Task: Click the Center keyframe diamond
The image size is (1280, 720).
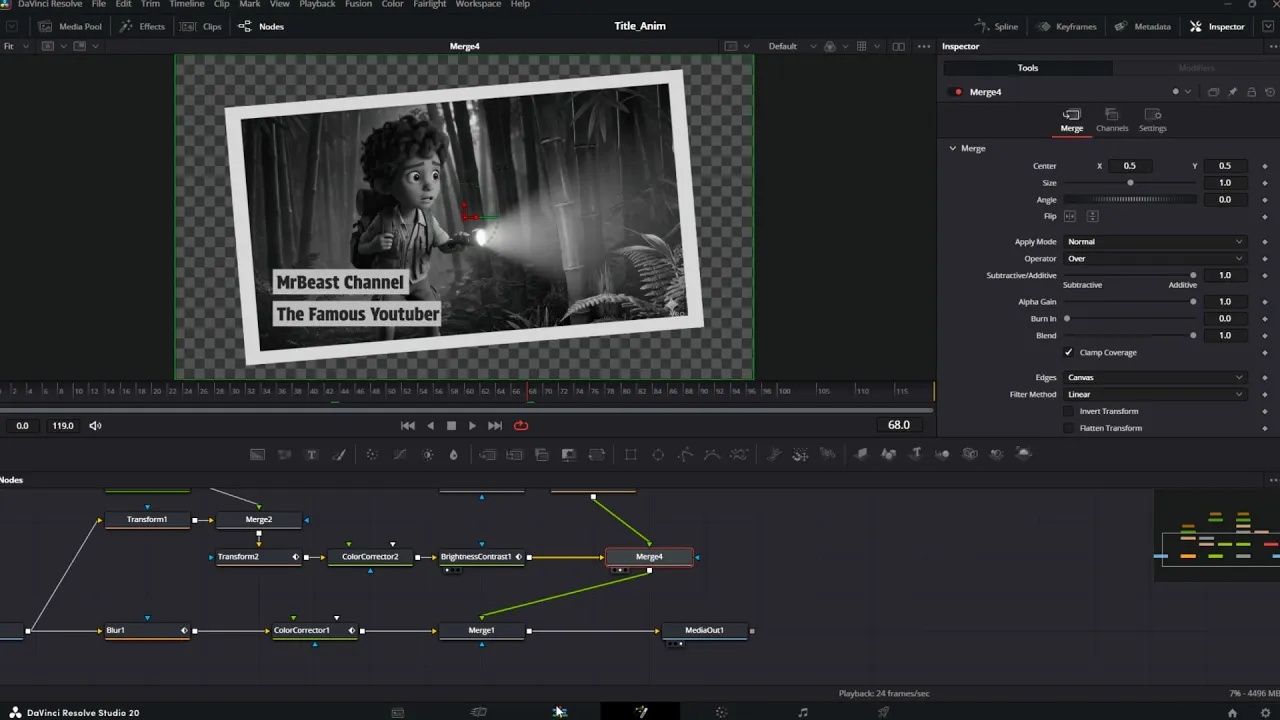Action: tap(1265, 166)
